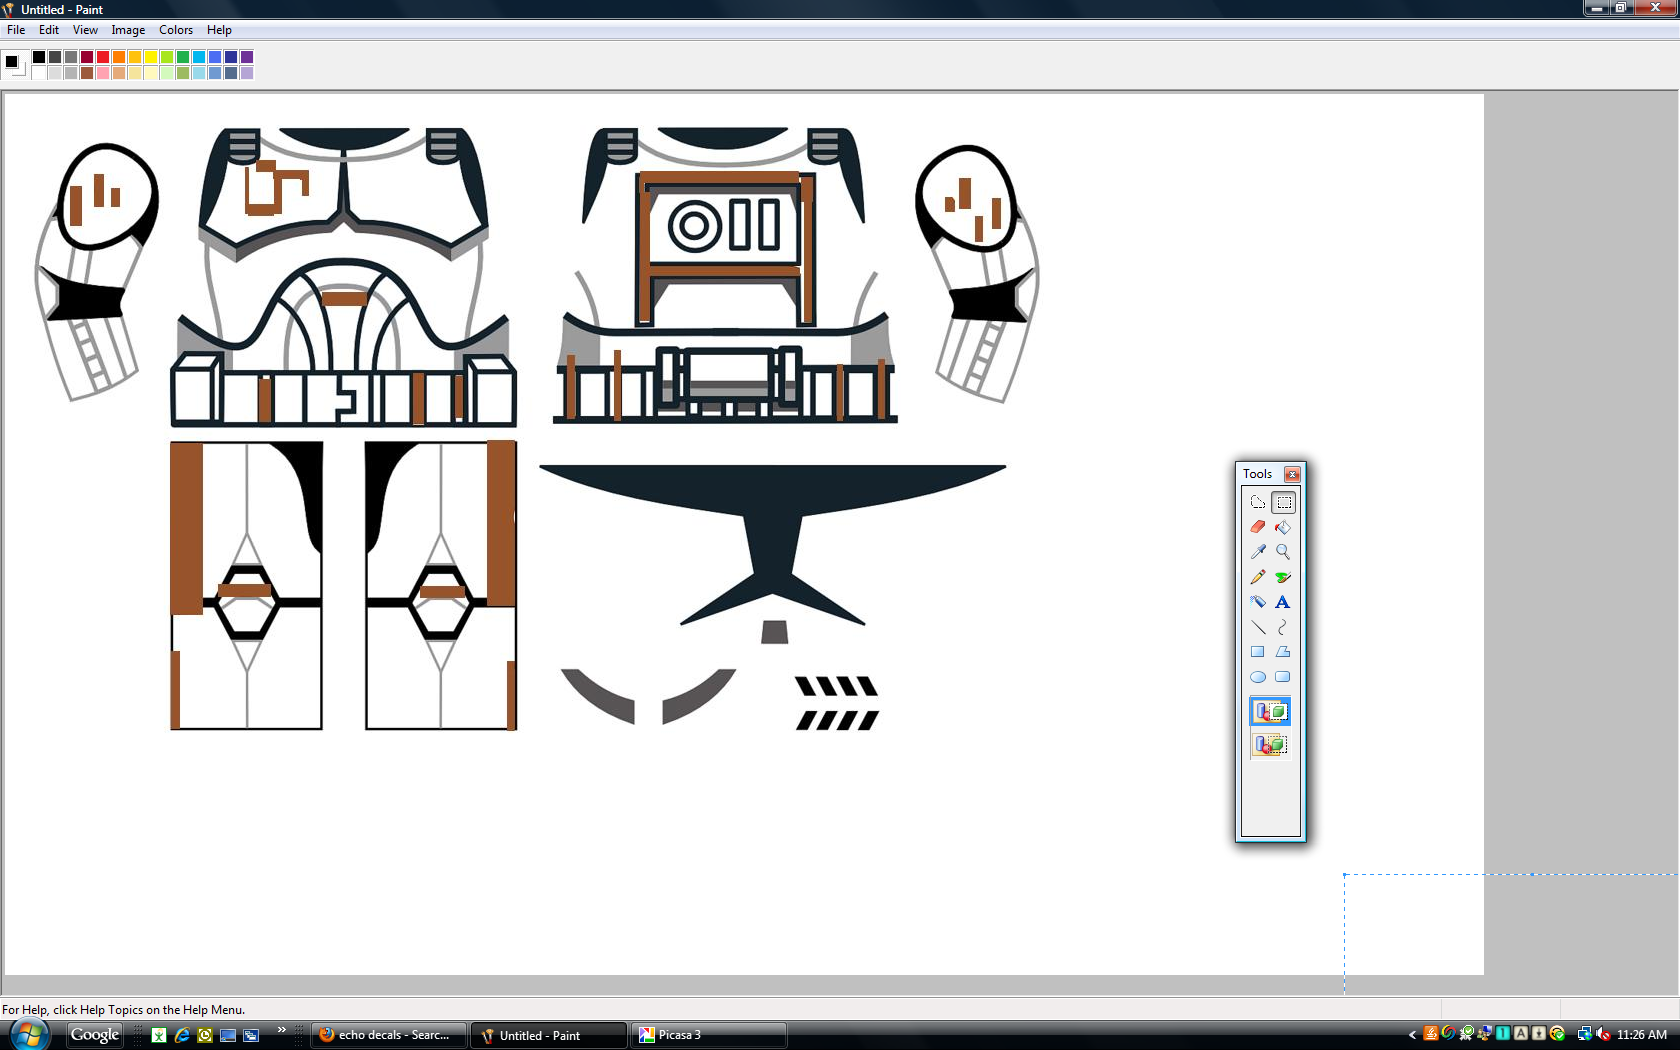
Task: Select the Polygon shape tool
Action: click(x=1283, y=652)
